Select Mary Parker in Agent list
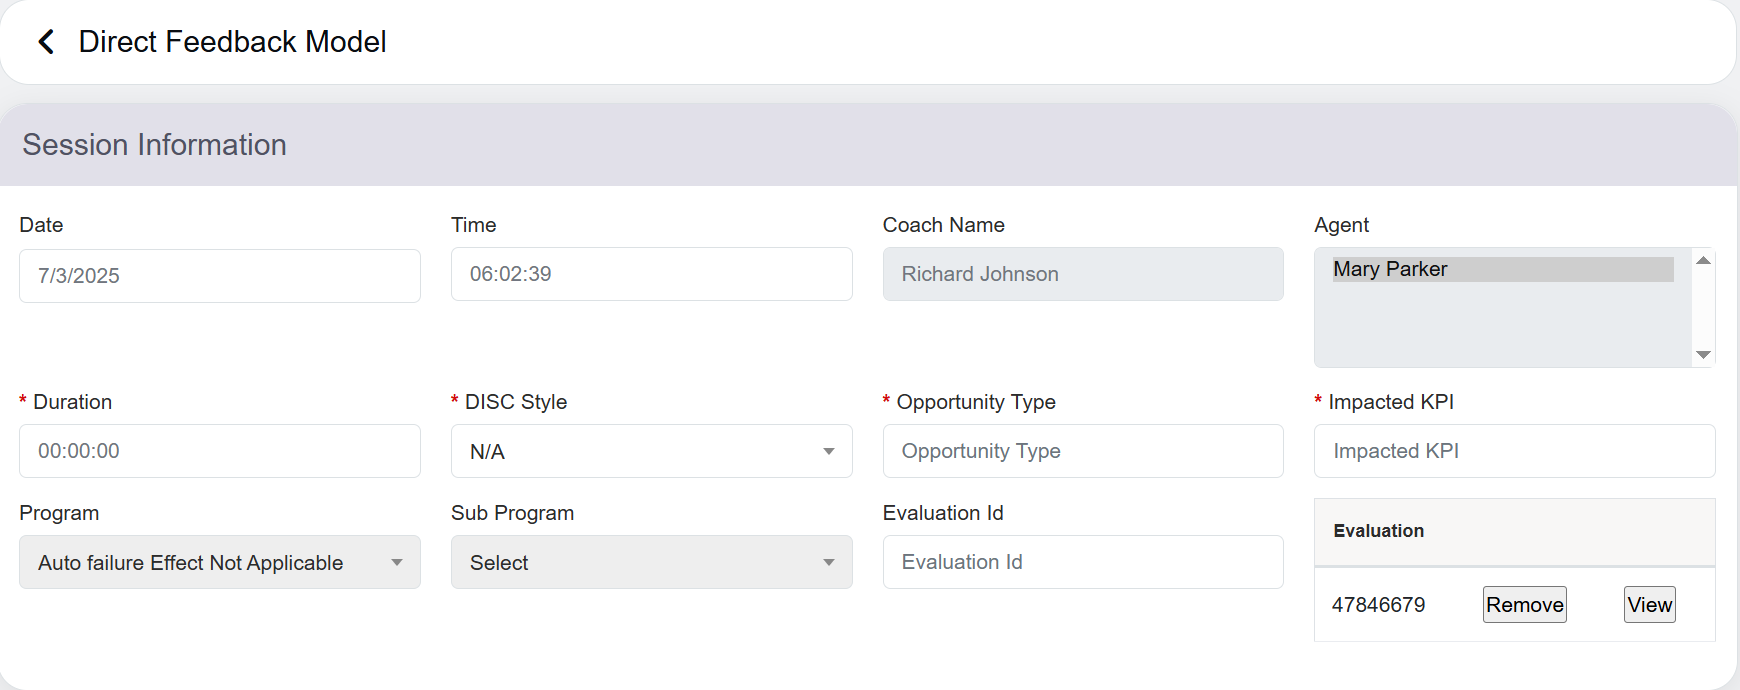Image resolution: width=1740 pixels, height=690 pixels. click(x=1502, y=269)
